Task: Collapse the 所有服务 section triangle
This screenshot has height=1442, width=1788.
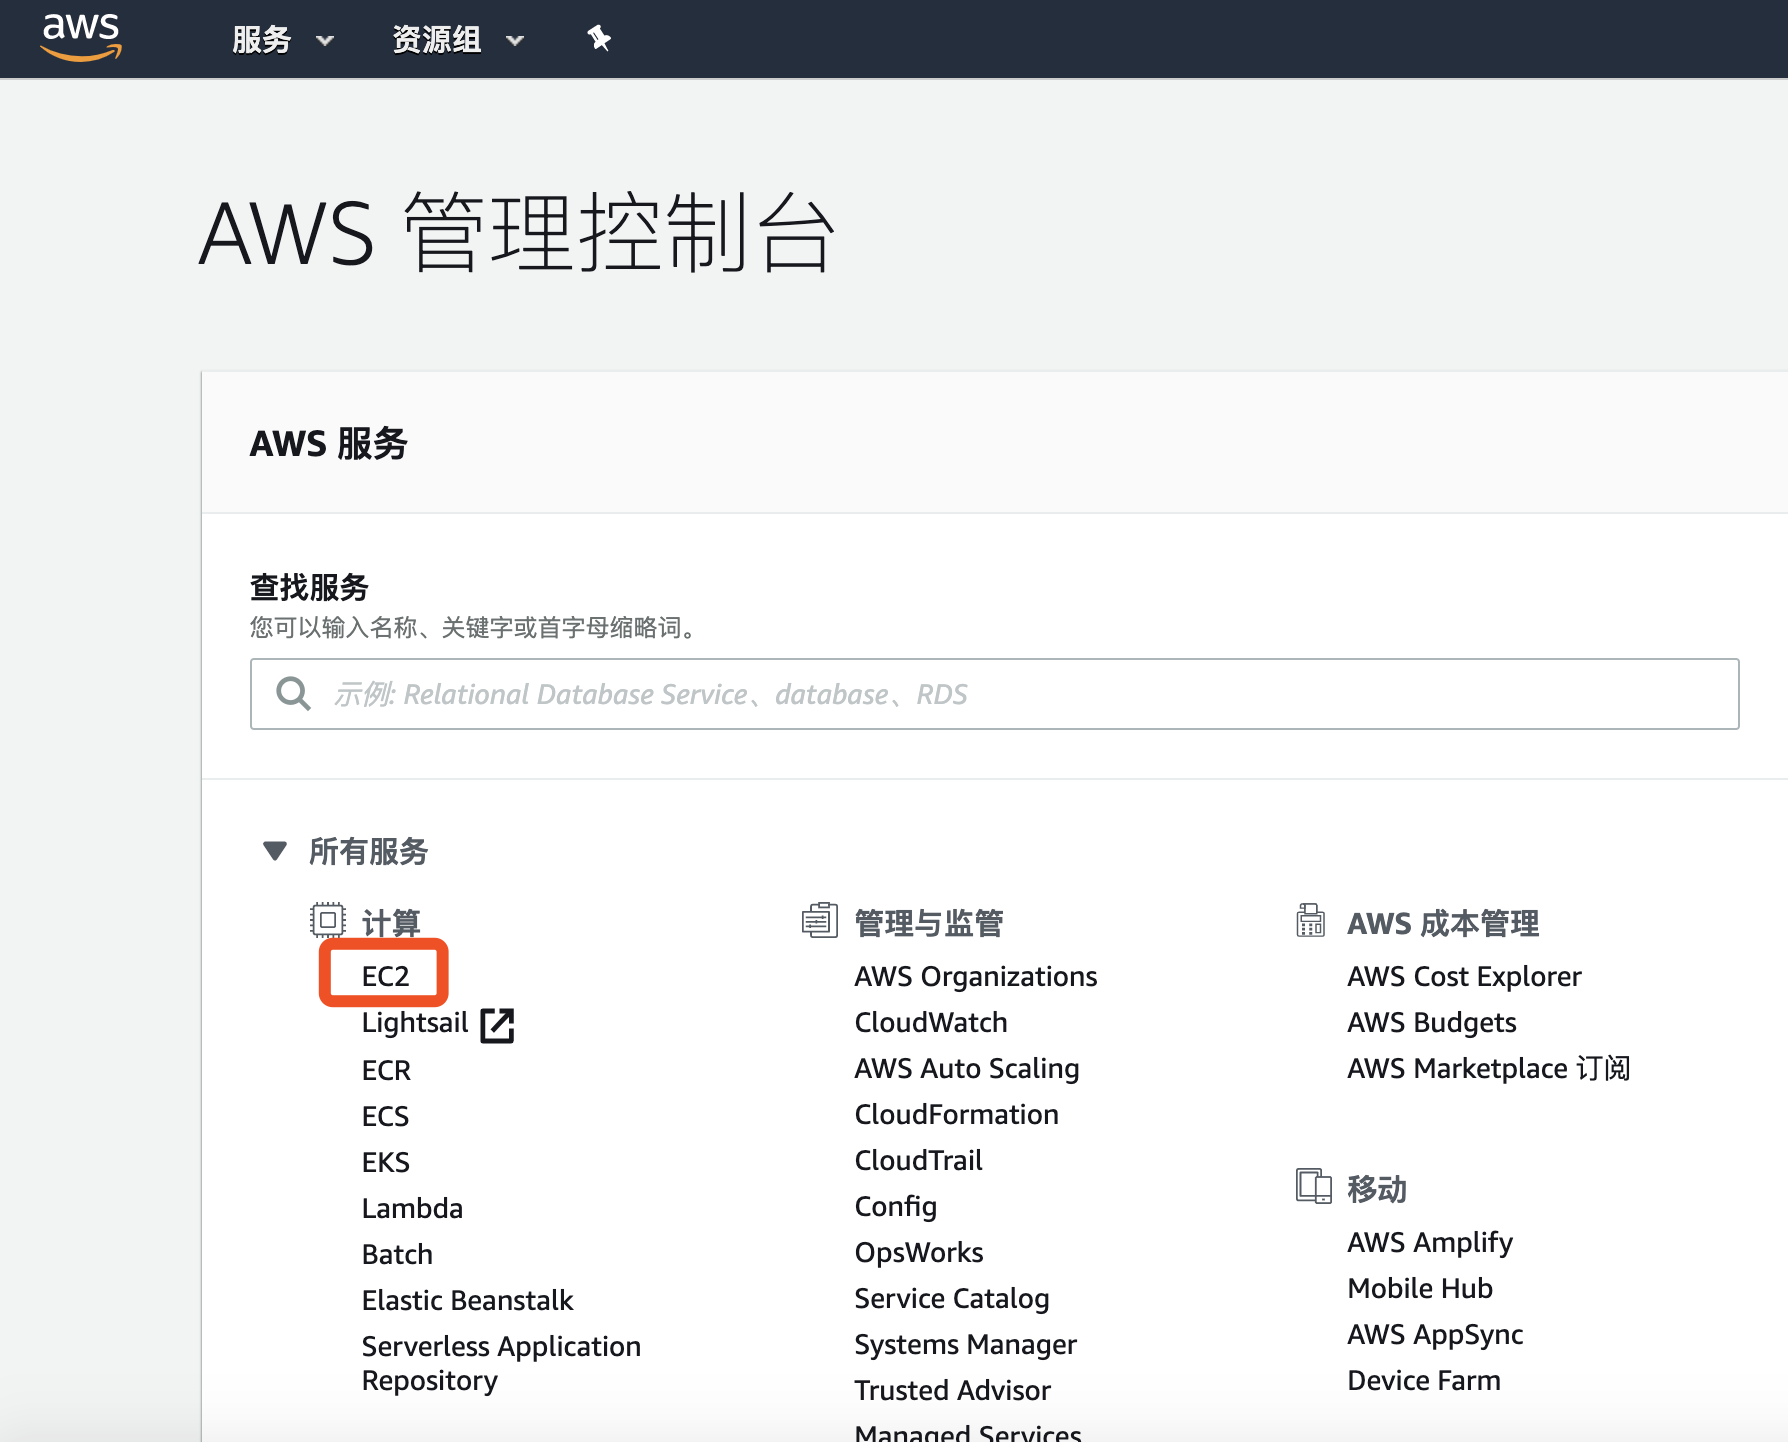Action: 275,851
